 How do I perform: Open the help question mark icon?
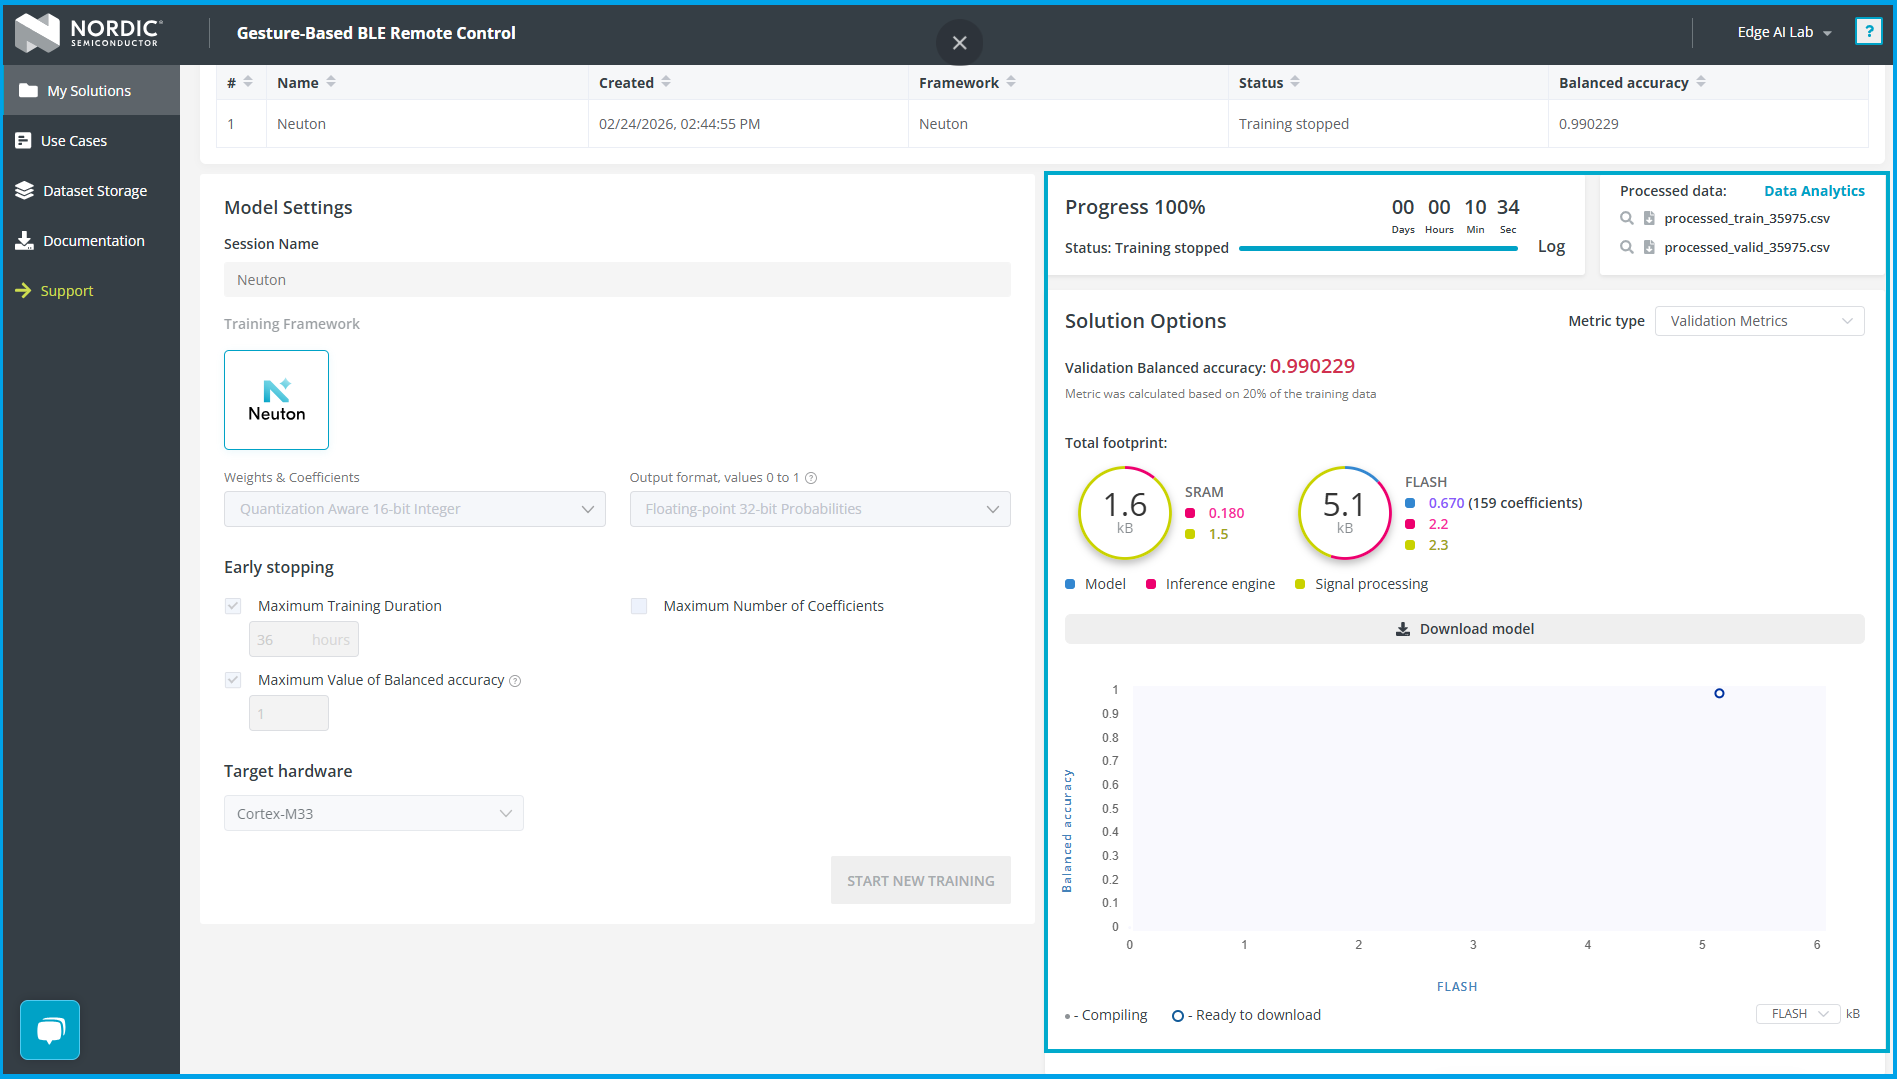point(1867,32)
